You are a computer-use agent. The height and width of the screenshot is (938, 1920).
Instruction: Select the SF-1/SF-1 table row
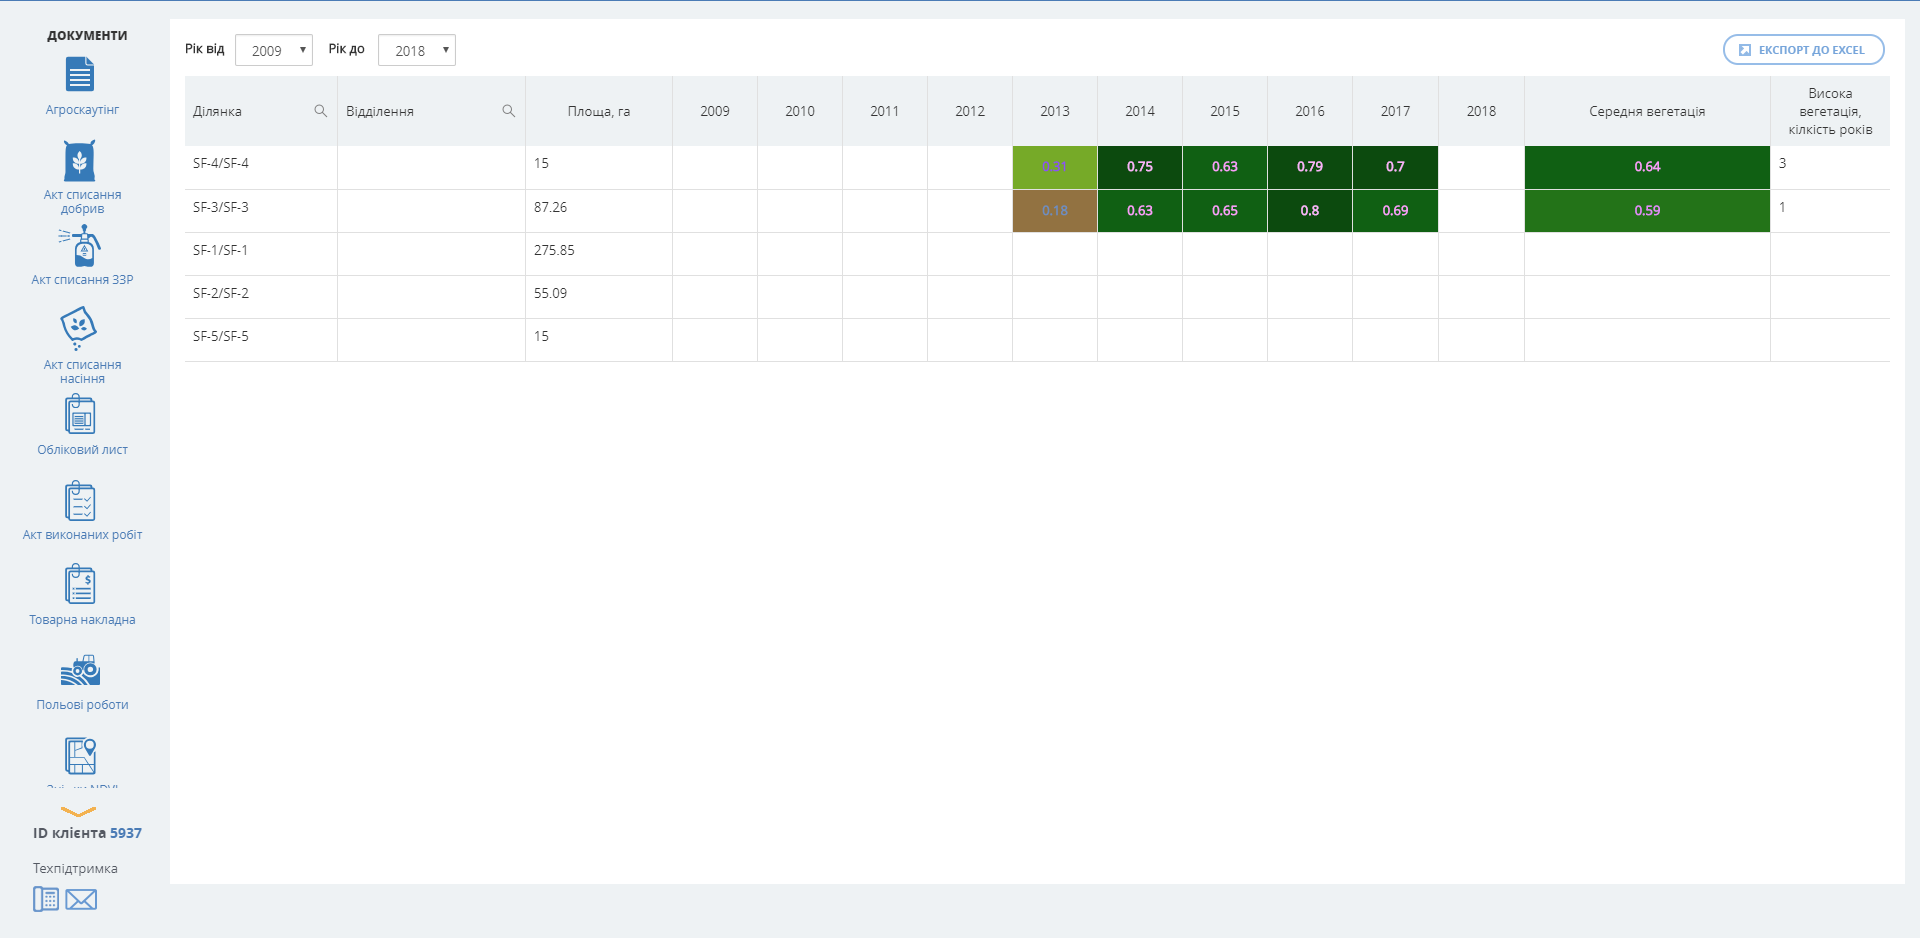pyautogui.click(x=220, y=251)
